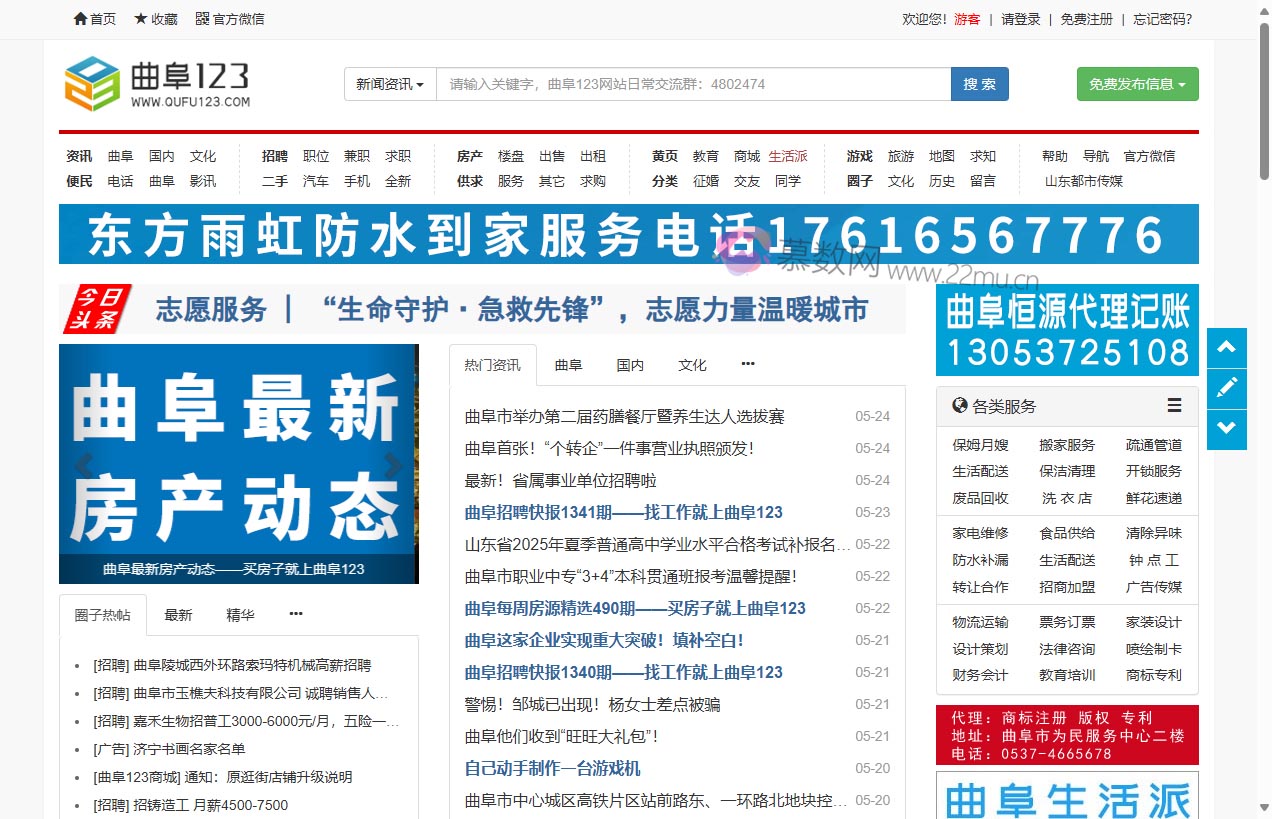Open the 免费注册 link

1086,19
